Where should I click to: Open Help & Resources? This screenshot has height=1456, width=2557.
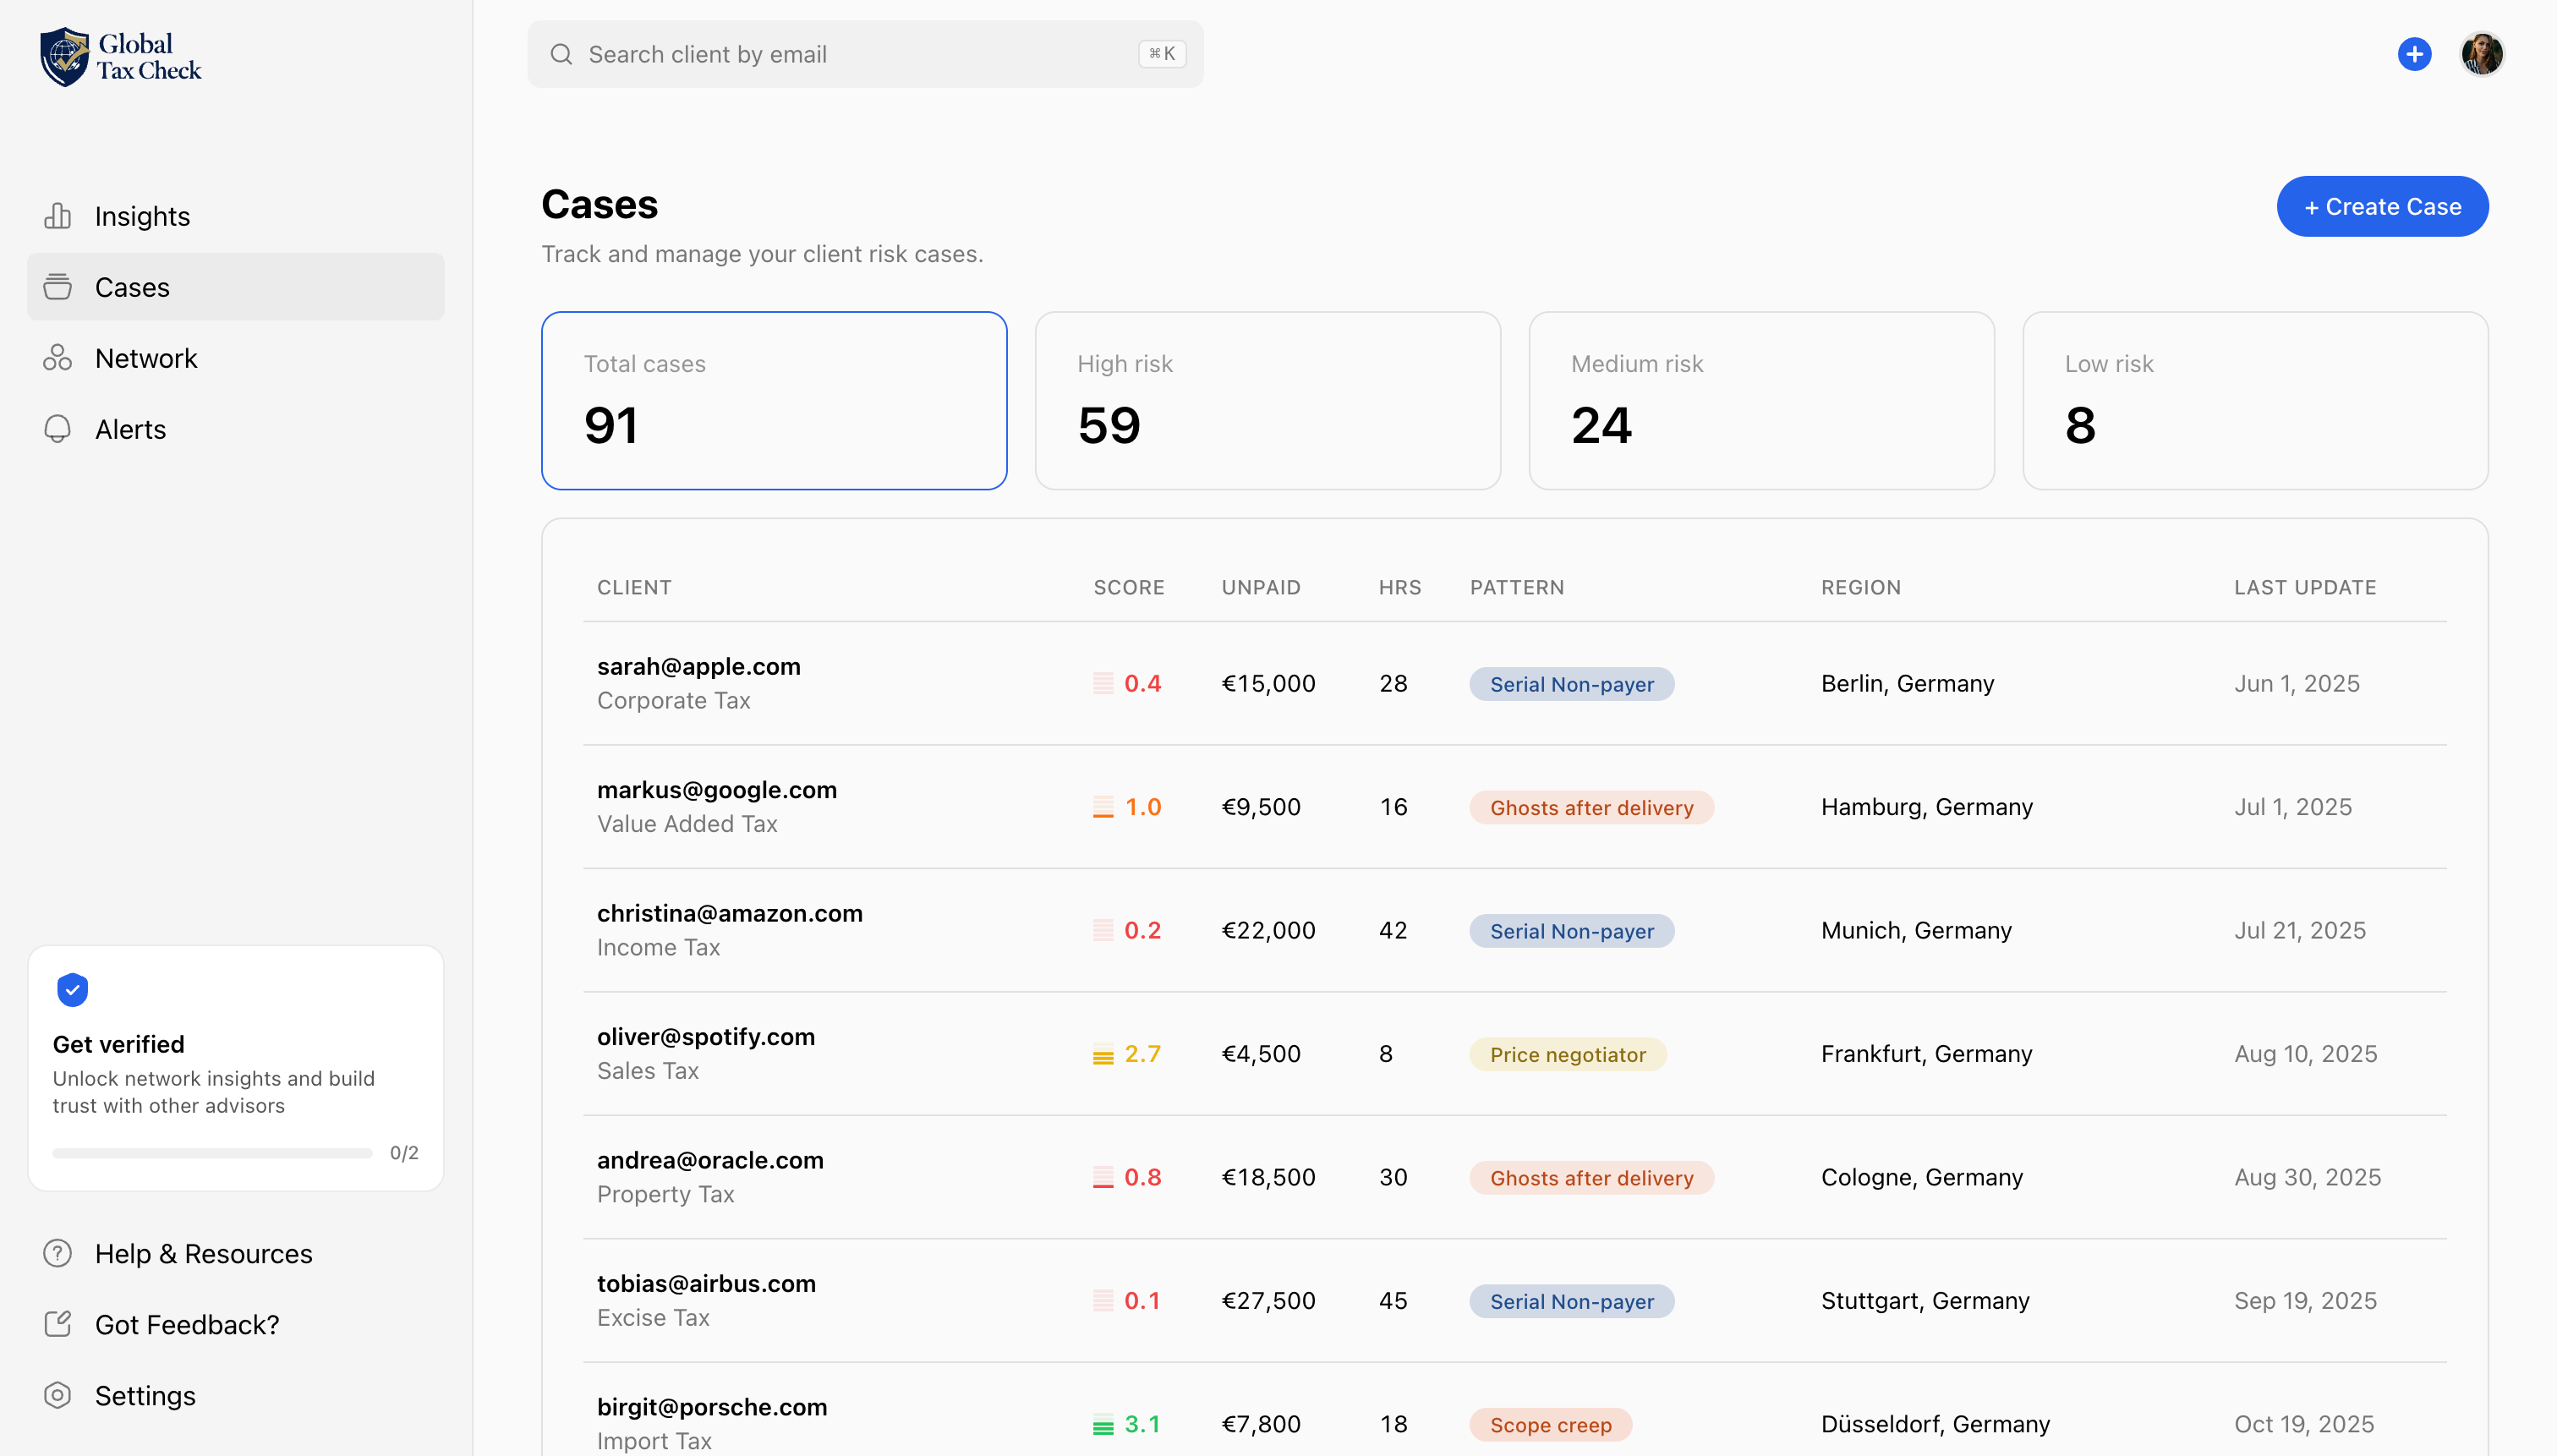coord(236,1253)
